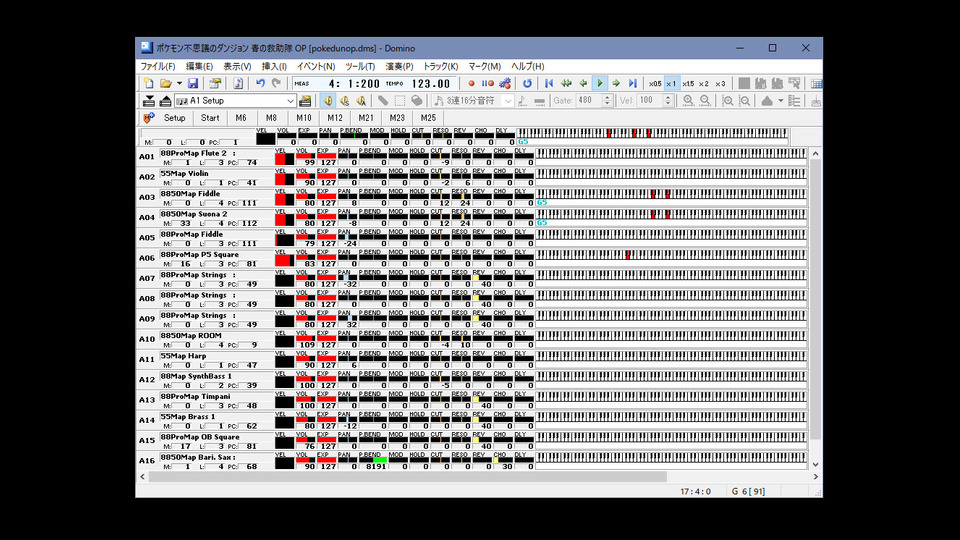Click the redo arrow icon
The height and width of the screenshot is (540, 960).
tap(276, 83)
